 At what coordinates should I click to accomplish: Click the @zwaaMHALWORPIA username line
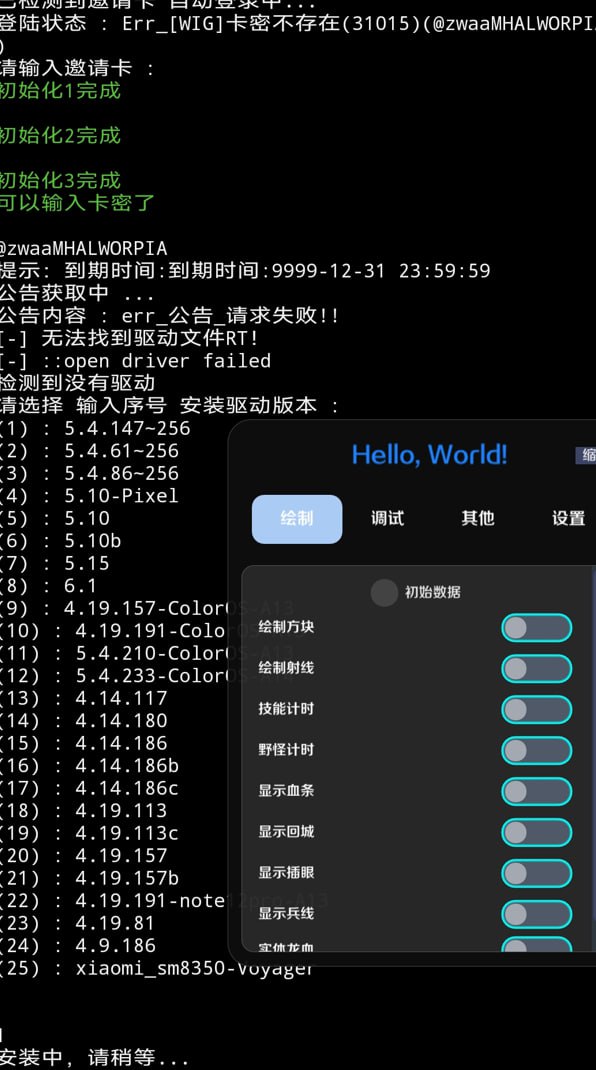click(83, 248)
